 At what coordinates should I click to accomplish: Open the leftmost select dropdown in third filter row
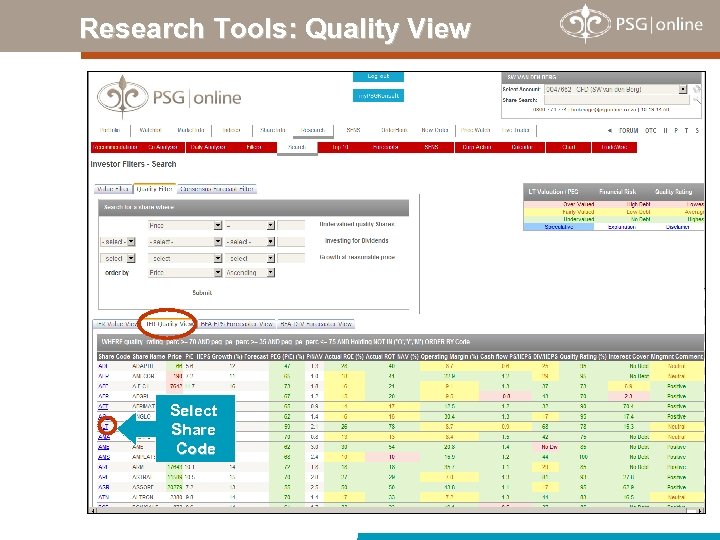click(118, 259)
